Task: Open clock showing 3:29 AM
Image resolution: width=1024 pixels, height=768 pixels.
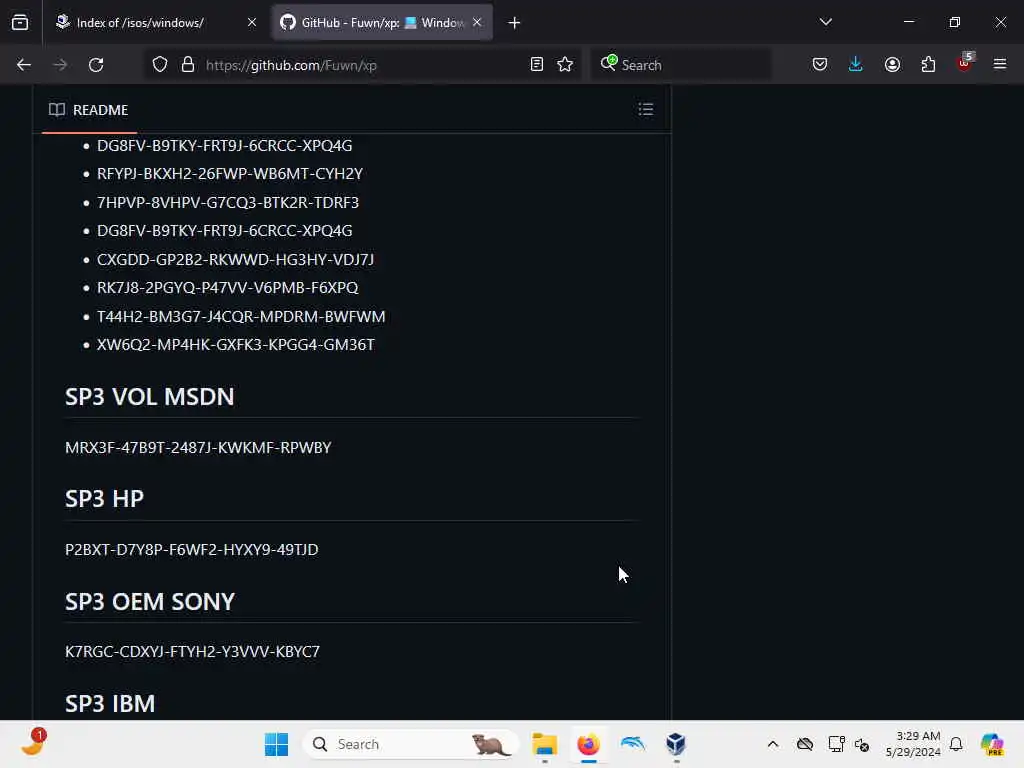Action: point(912,744)
